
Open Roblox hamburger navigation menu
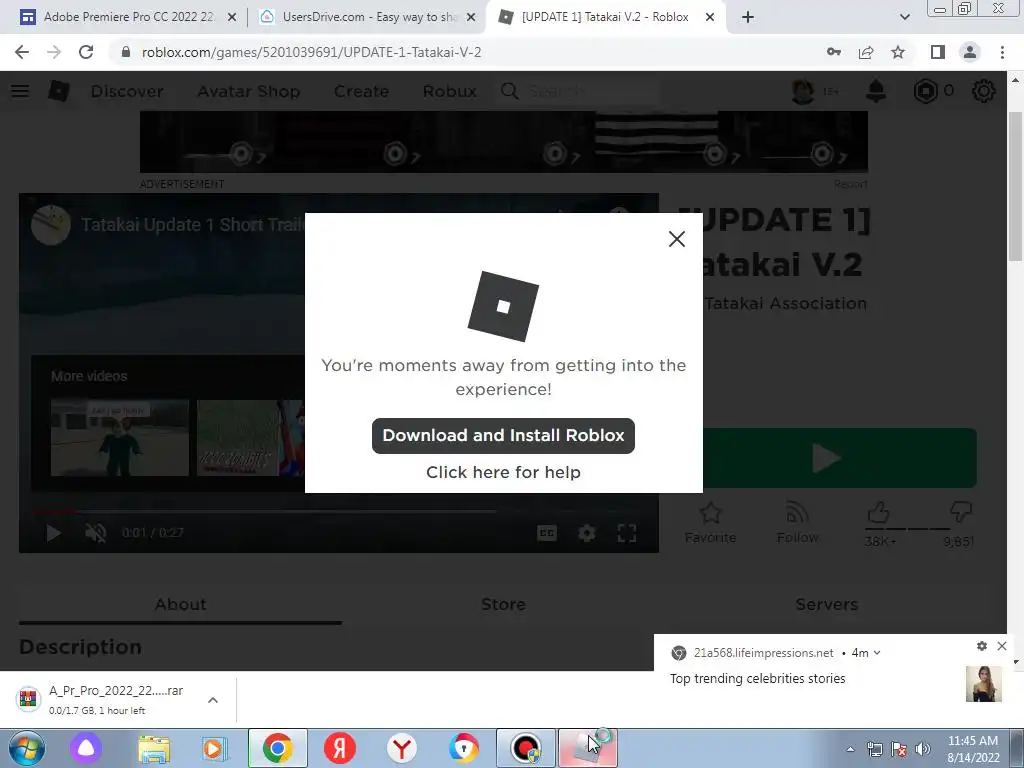[20, 91]
